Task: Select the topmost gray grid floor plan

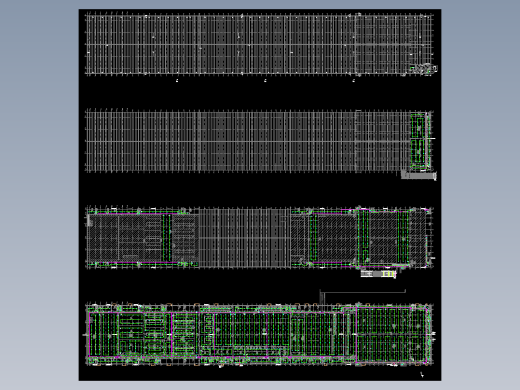Action: (x=259, y=44)
